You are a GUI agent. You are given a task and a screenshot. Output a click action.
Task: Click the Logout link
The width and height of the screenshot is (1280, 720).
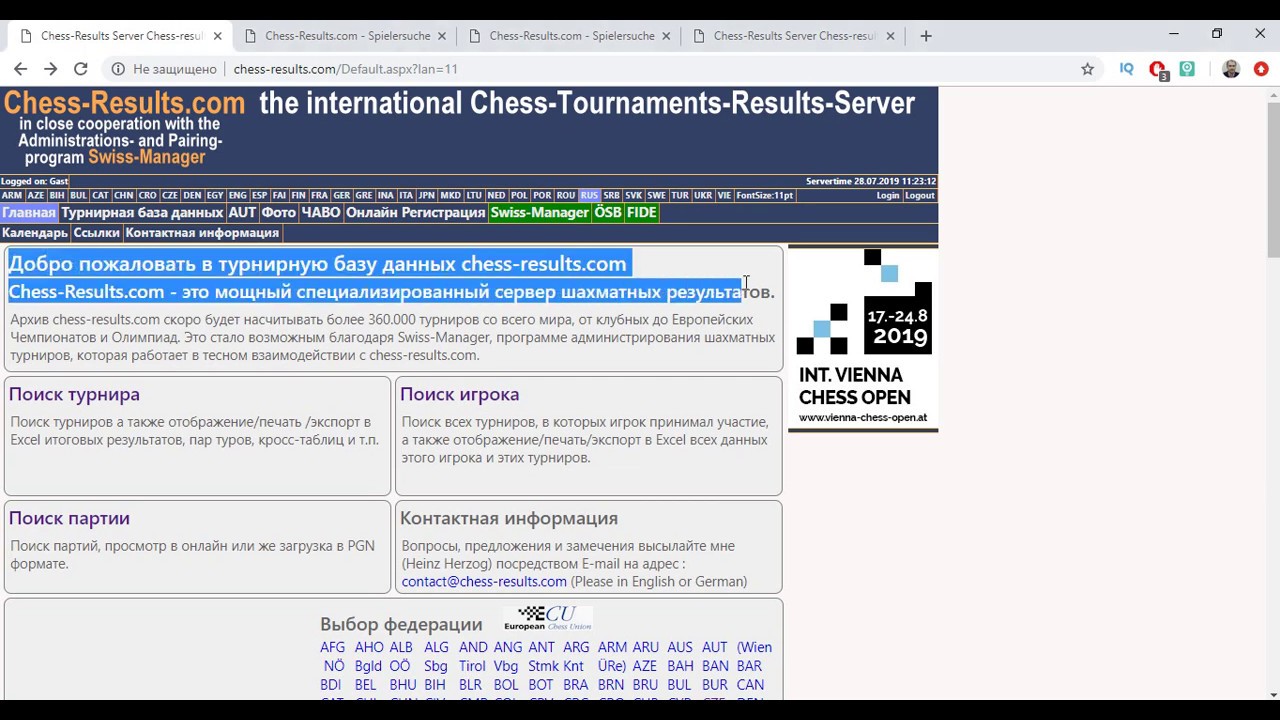pos(920,196)
